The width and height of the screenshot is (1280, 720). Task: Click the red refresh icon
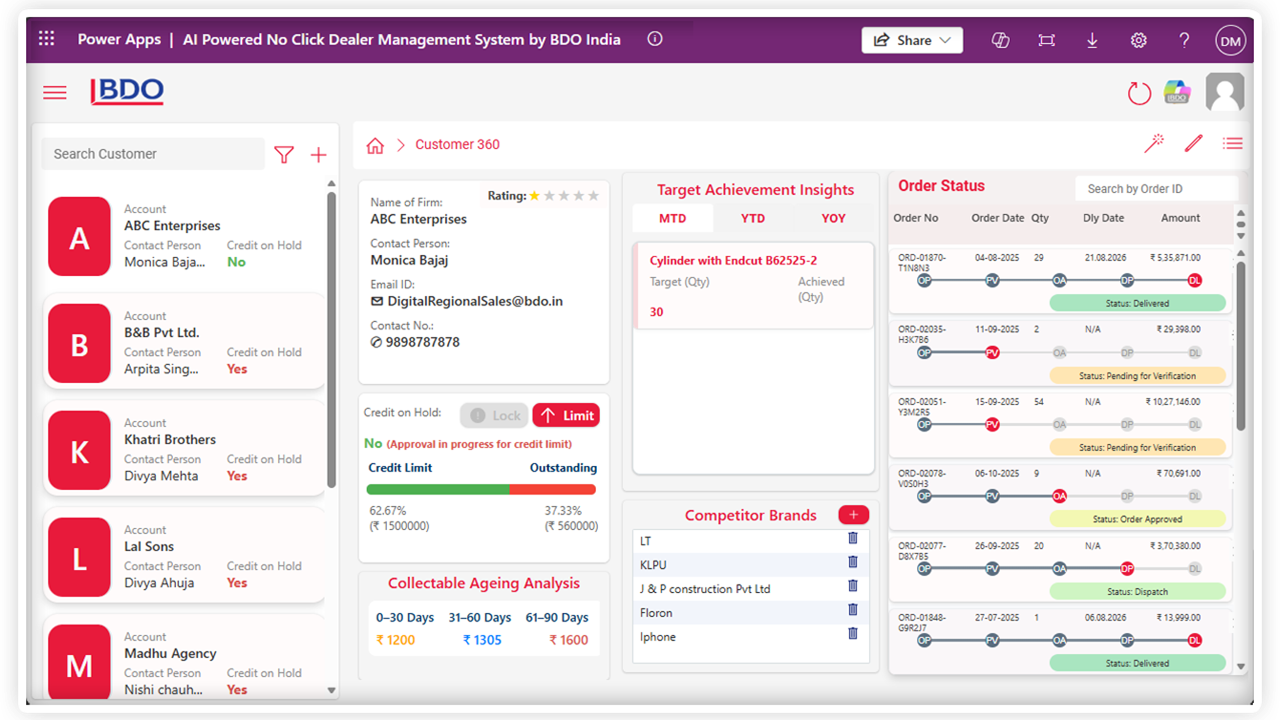click(1139, 93)
